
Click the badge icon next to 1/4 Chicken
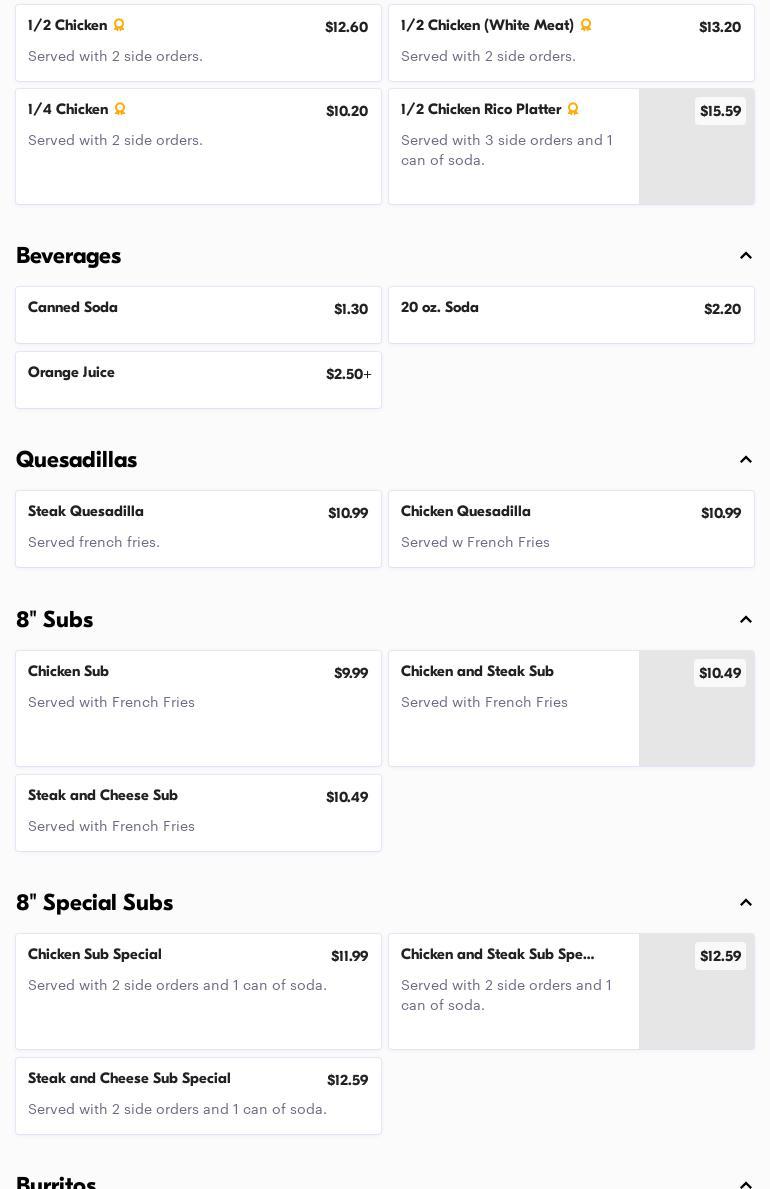tap(120, 109)
